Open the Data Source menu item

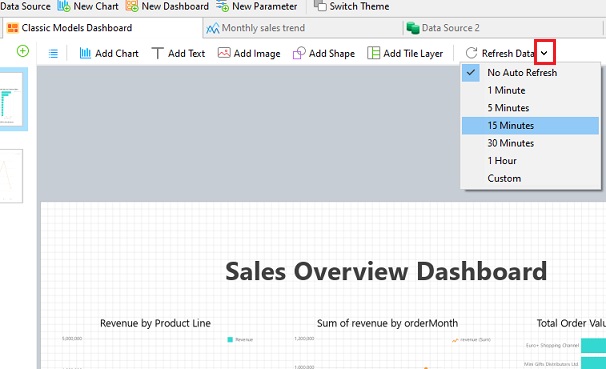(x=25, y=7)
